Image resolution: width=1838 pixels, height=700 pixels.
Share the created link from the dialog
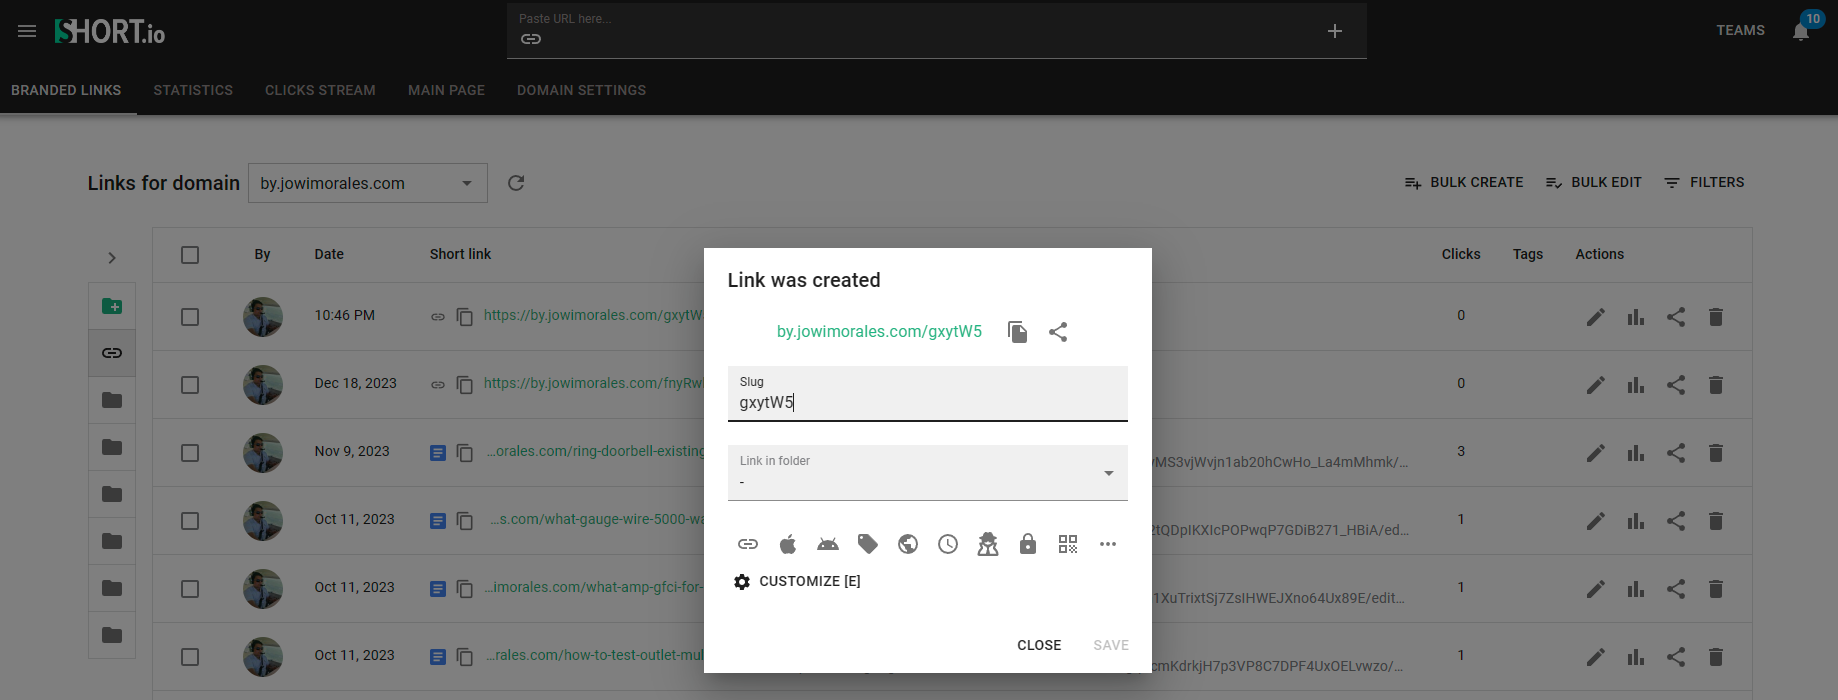[1058, 332]
